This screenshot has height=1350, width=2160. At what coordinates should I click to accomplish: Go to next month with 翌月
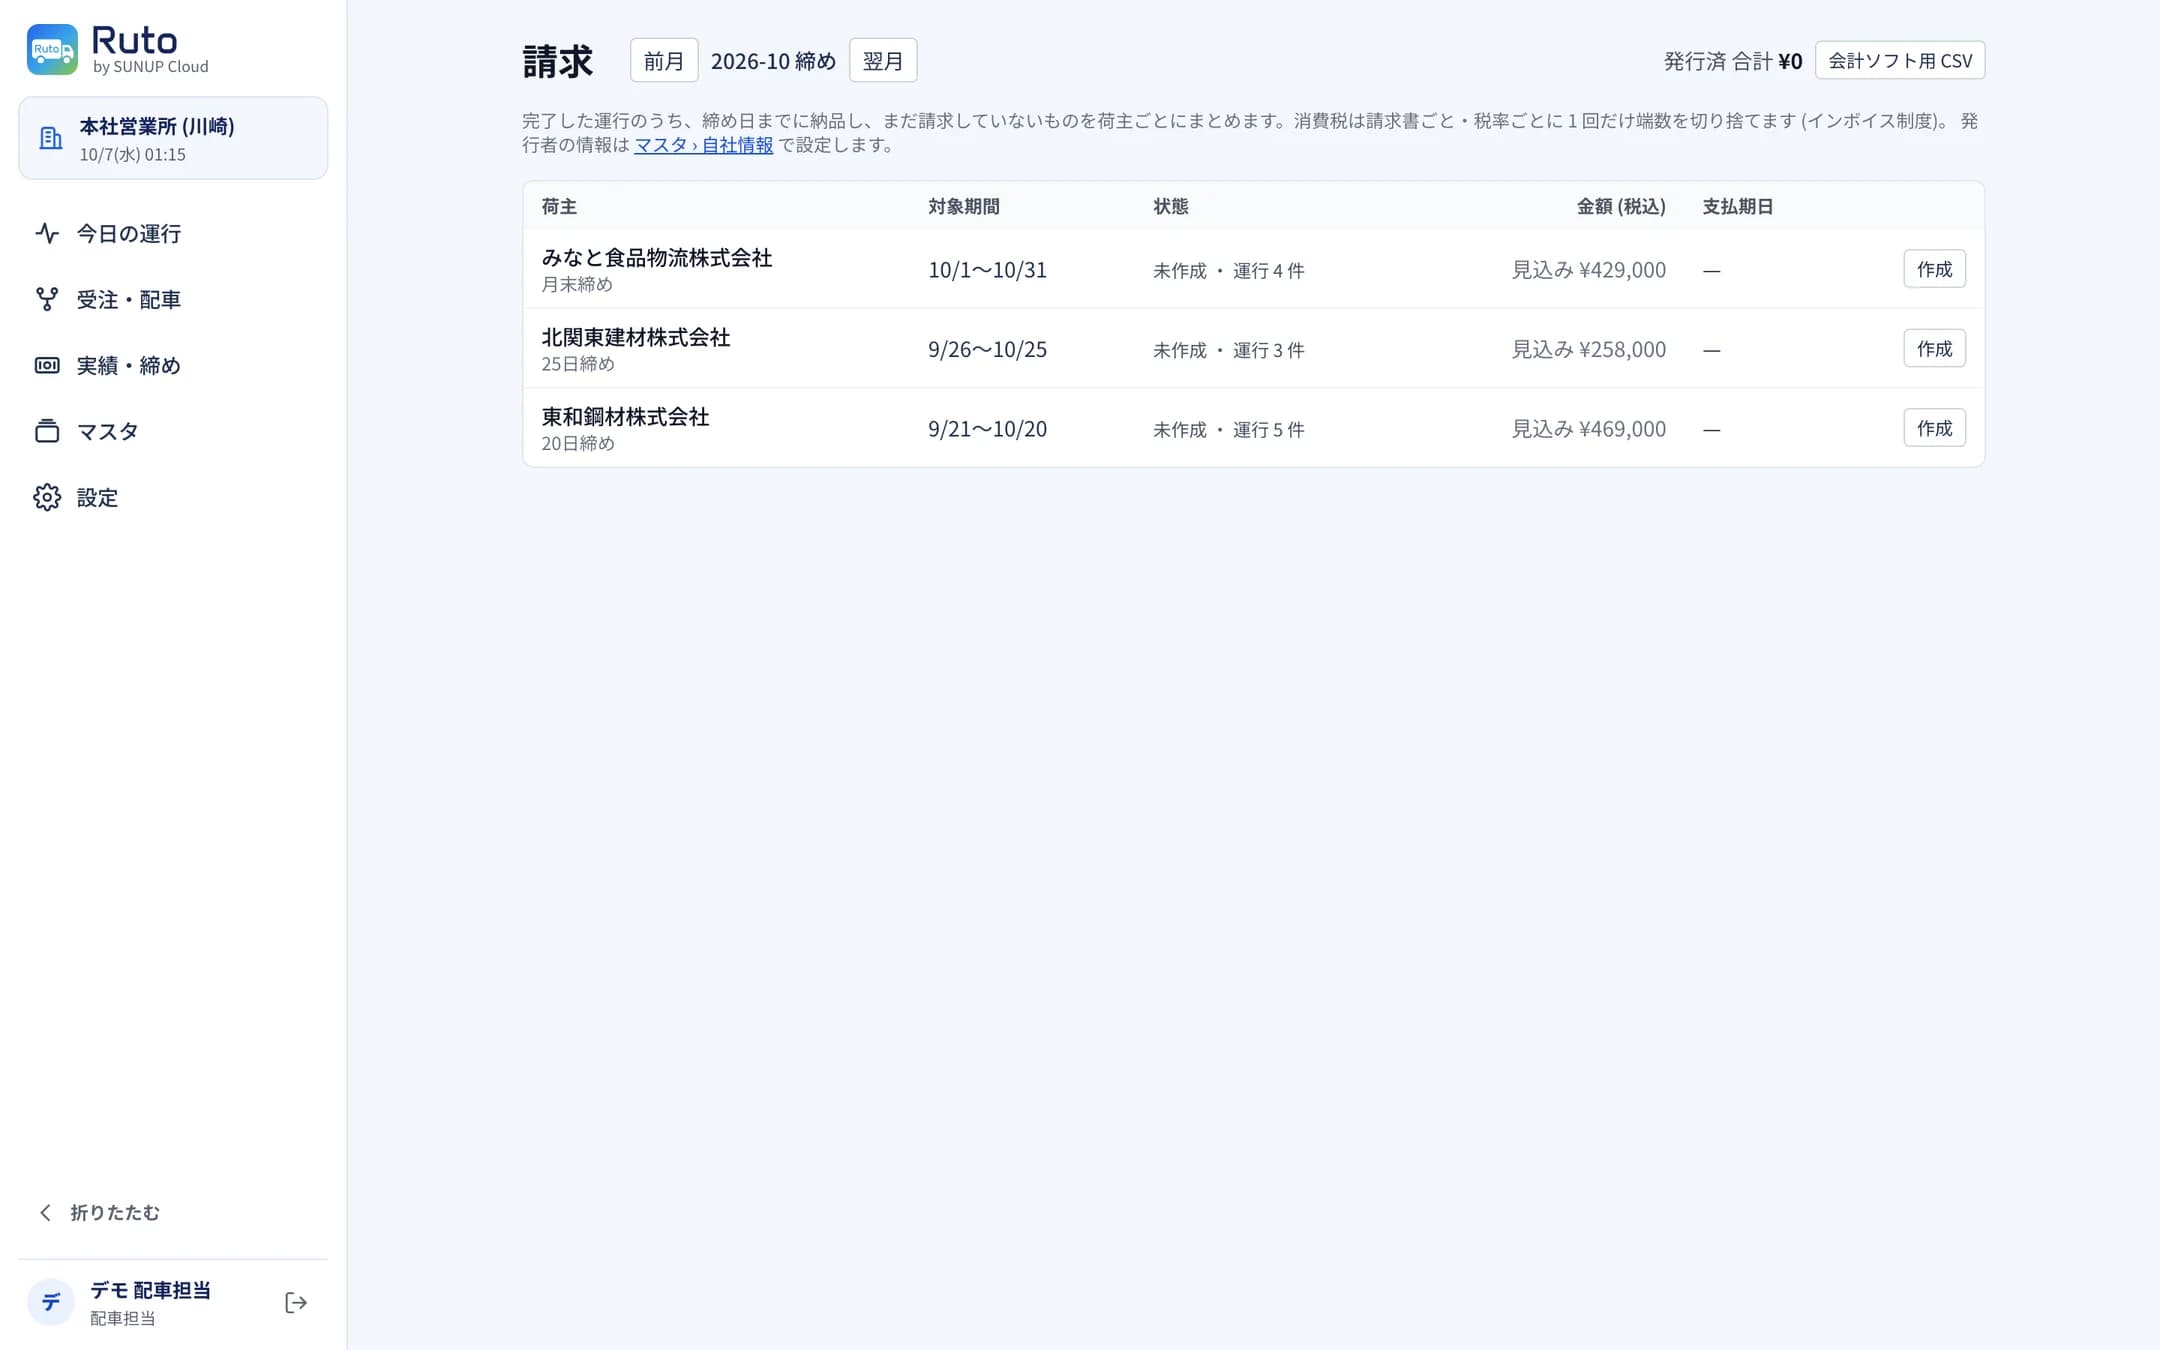pos(883,60)
